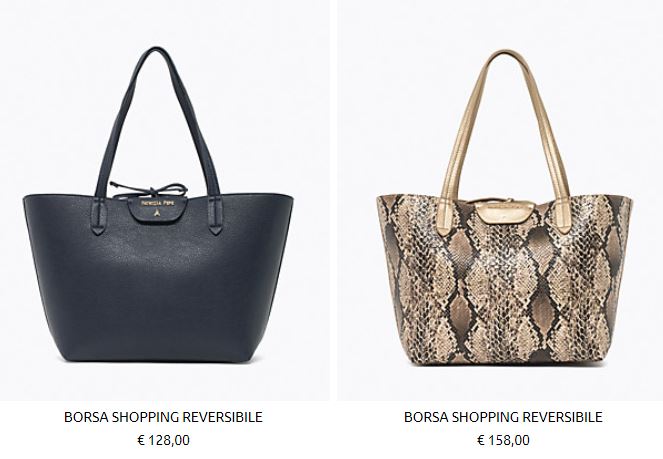663x459 pixels.
Task: Click the leather bow tie on the navy bag
Action: click(x=148, y=189)
